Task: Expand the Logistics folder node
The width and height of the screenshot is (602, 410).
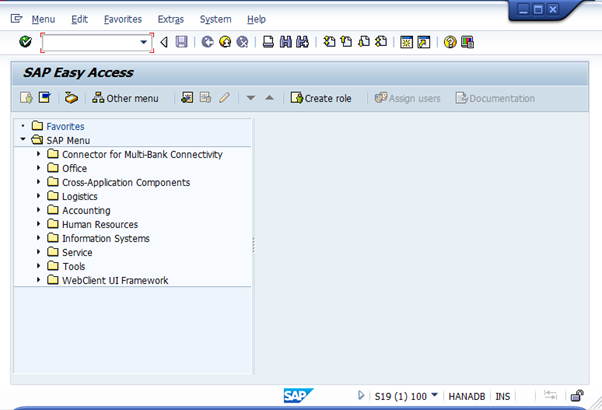Action: coord(39,196)
